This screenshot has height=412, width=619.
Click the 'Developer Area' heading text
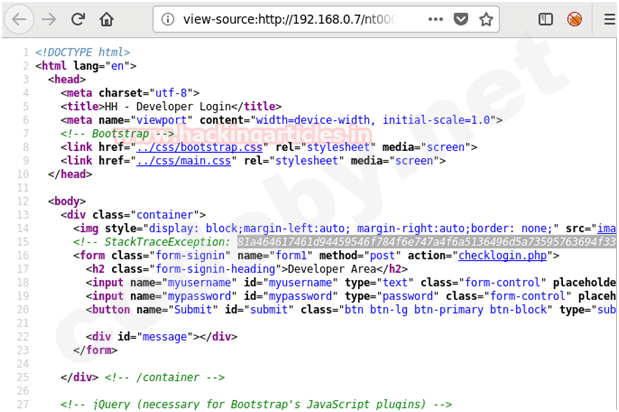click(x=332, y=269)
